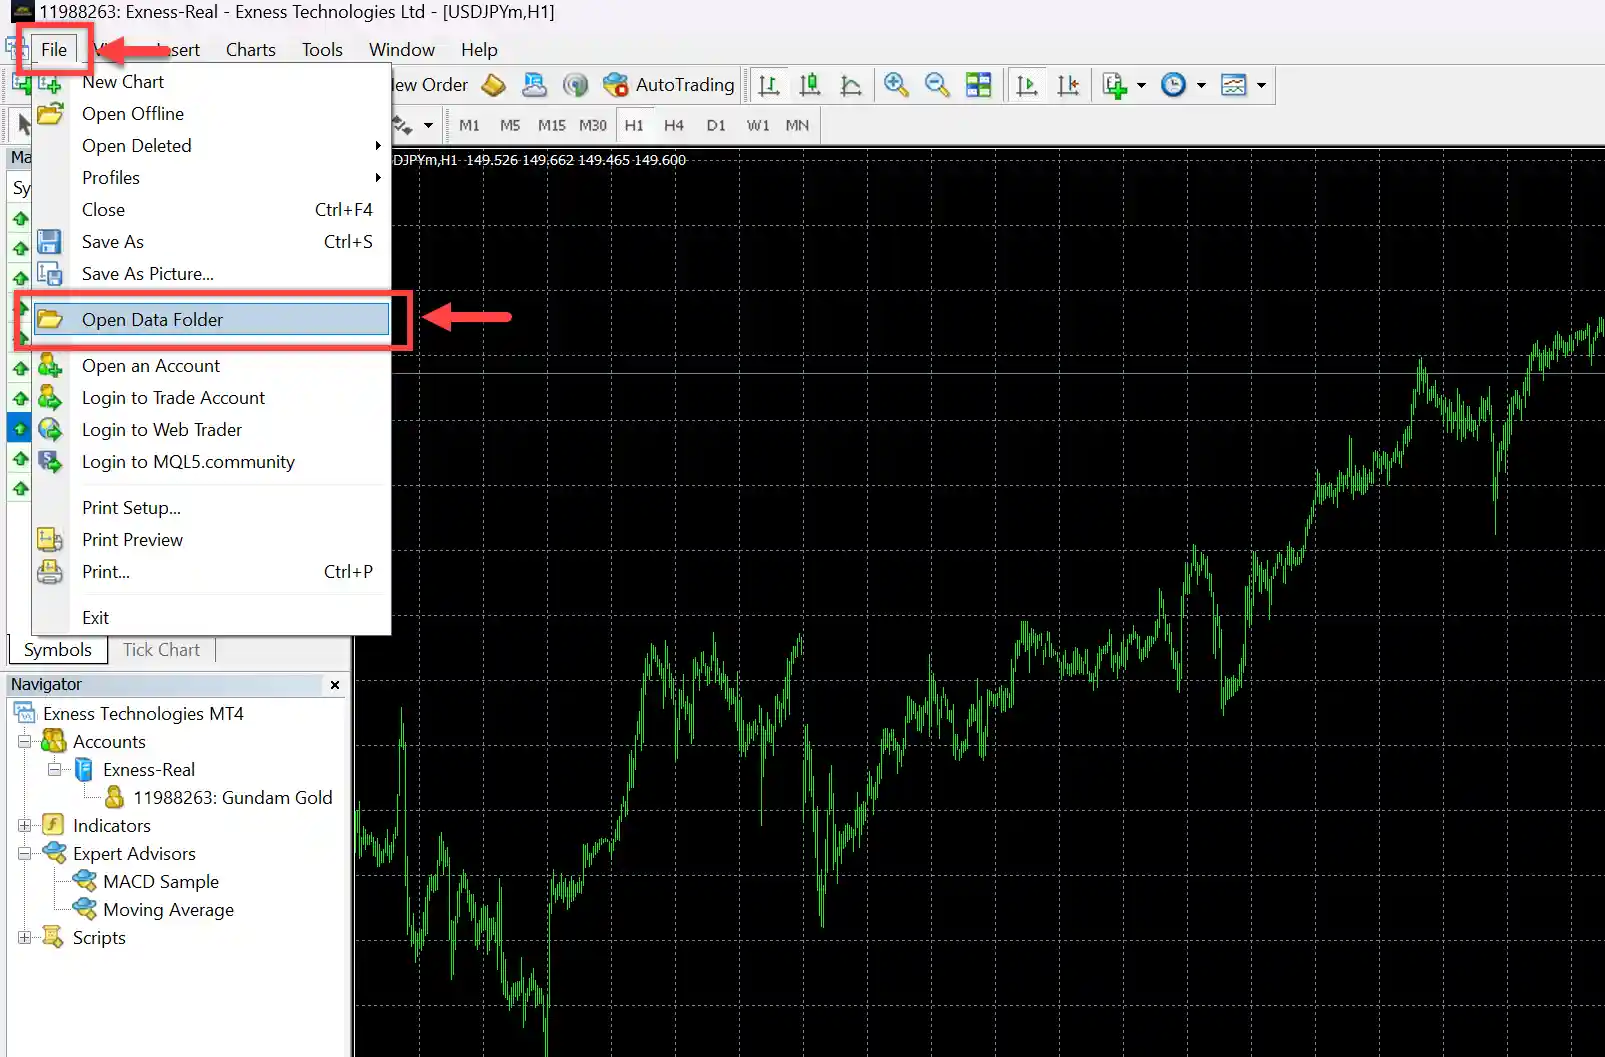Switch chart to bar chart view
This screenshot has width=1605, height=1057.
pos(769,85)
